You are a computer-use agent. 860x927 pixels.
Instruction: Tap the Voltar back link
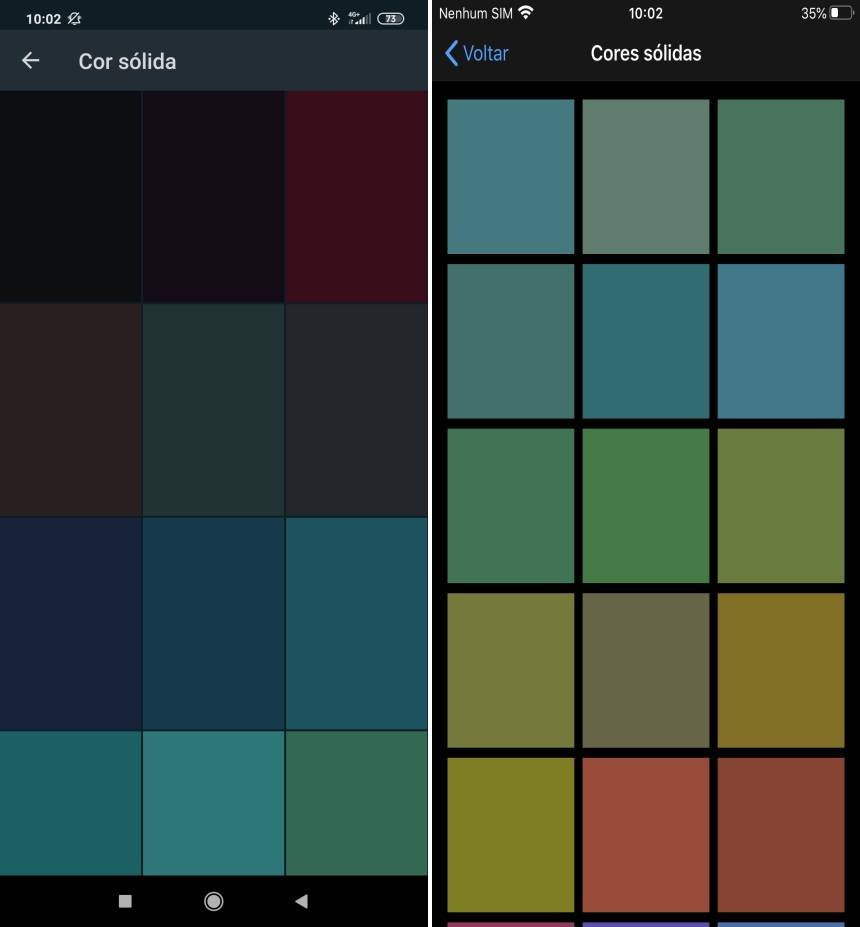coord(476,53)
